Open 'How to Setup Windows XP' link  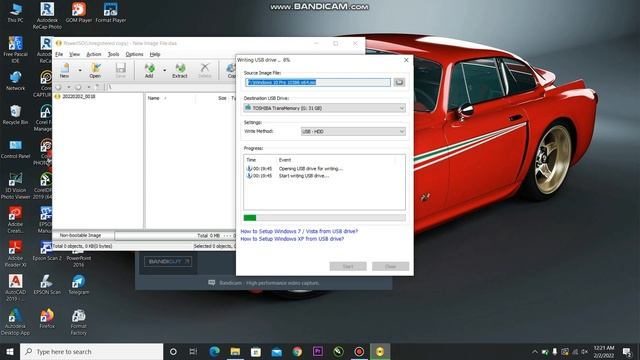coord(292,239)
